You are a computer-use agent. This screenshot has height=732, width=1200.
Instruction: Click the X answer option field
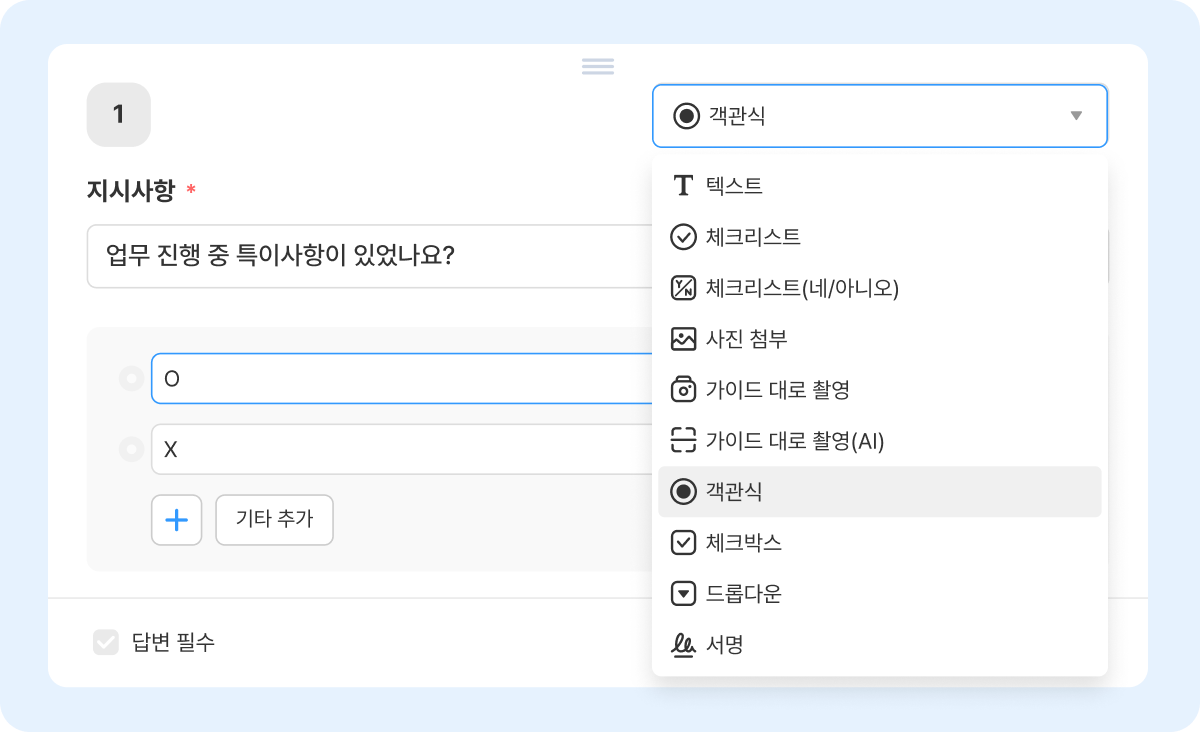[400, 450]
